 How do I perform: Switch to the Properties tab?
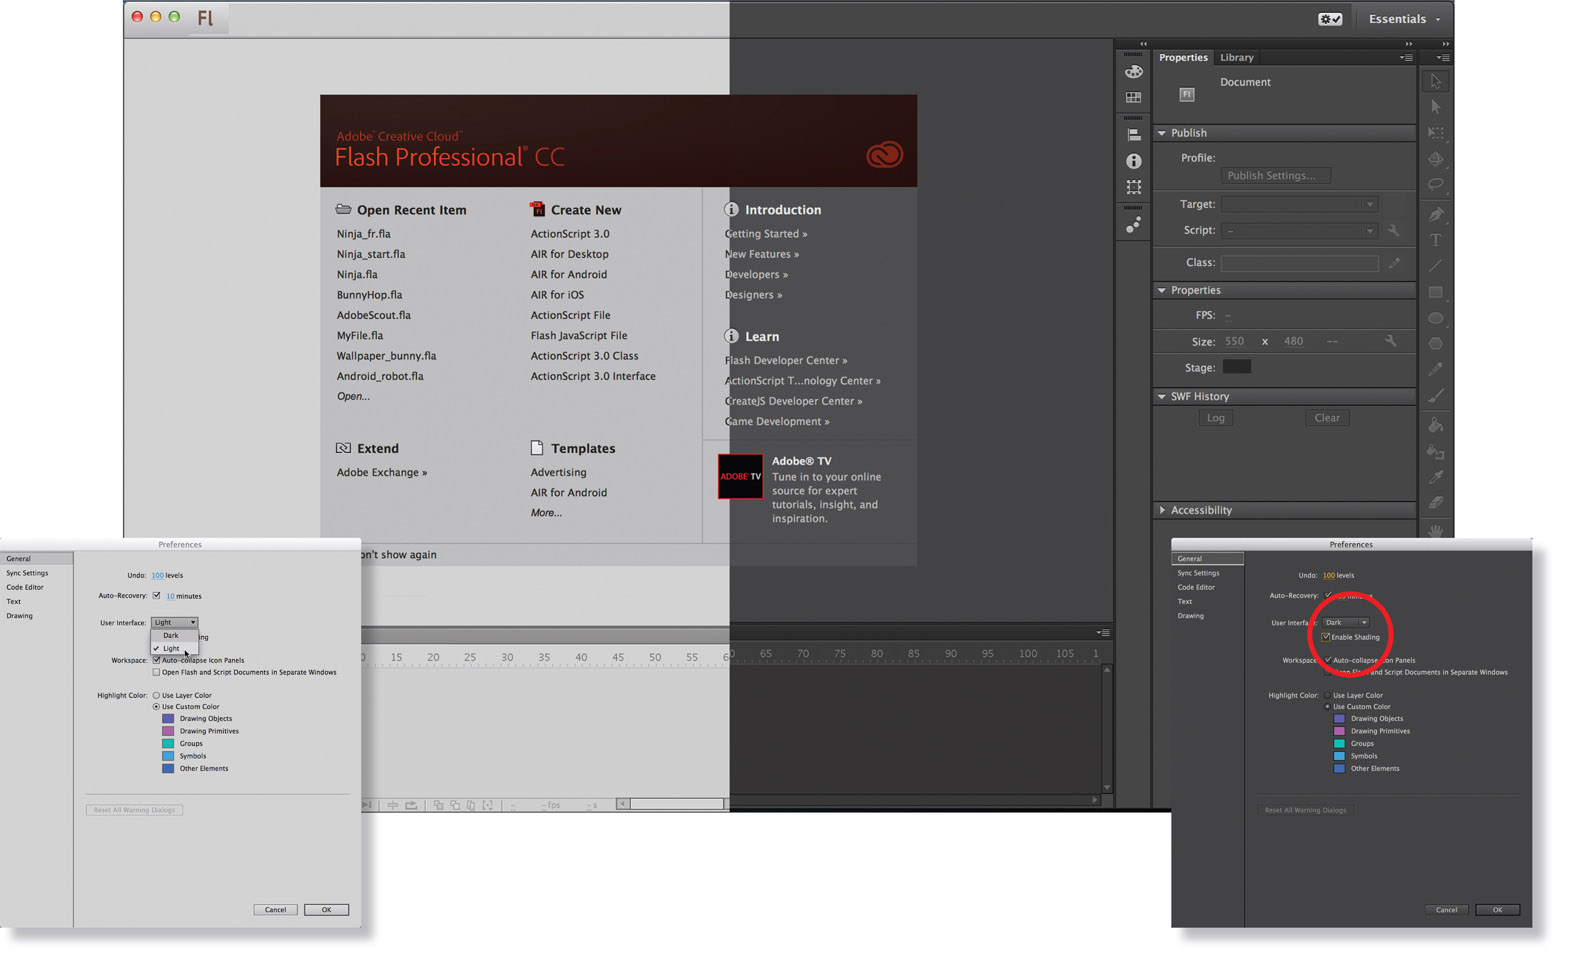(x=1183, y=58)
